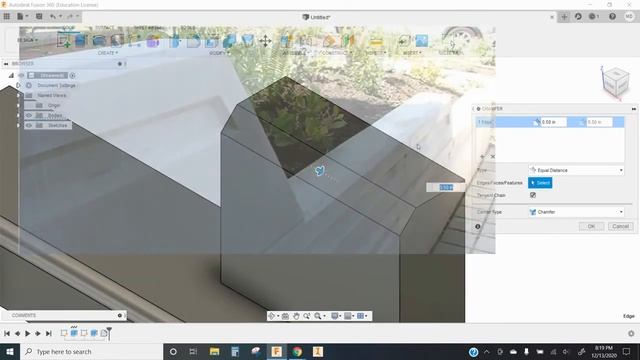The width and height of the screenshot is (640, 360).
Task: Select the Measure tool under Inspect
Action: (x=376, y=41)
